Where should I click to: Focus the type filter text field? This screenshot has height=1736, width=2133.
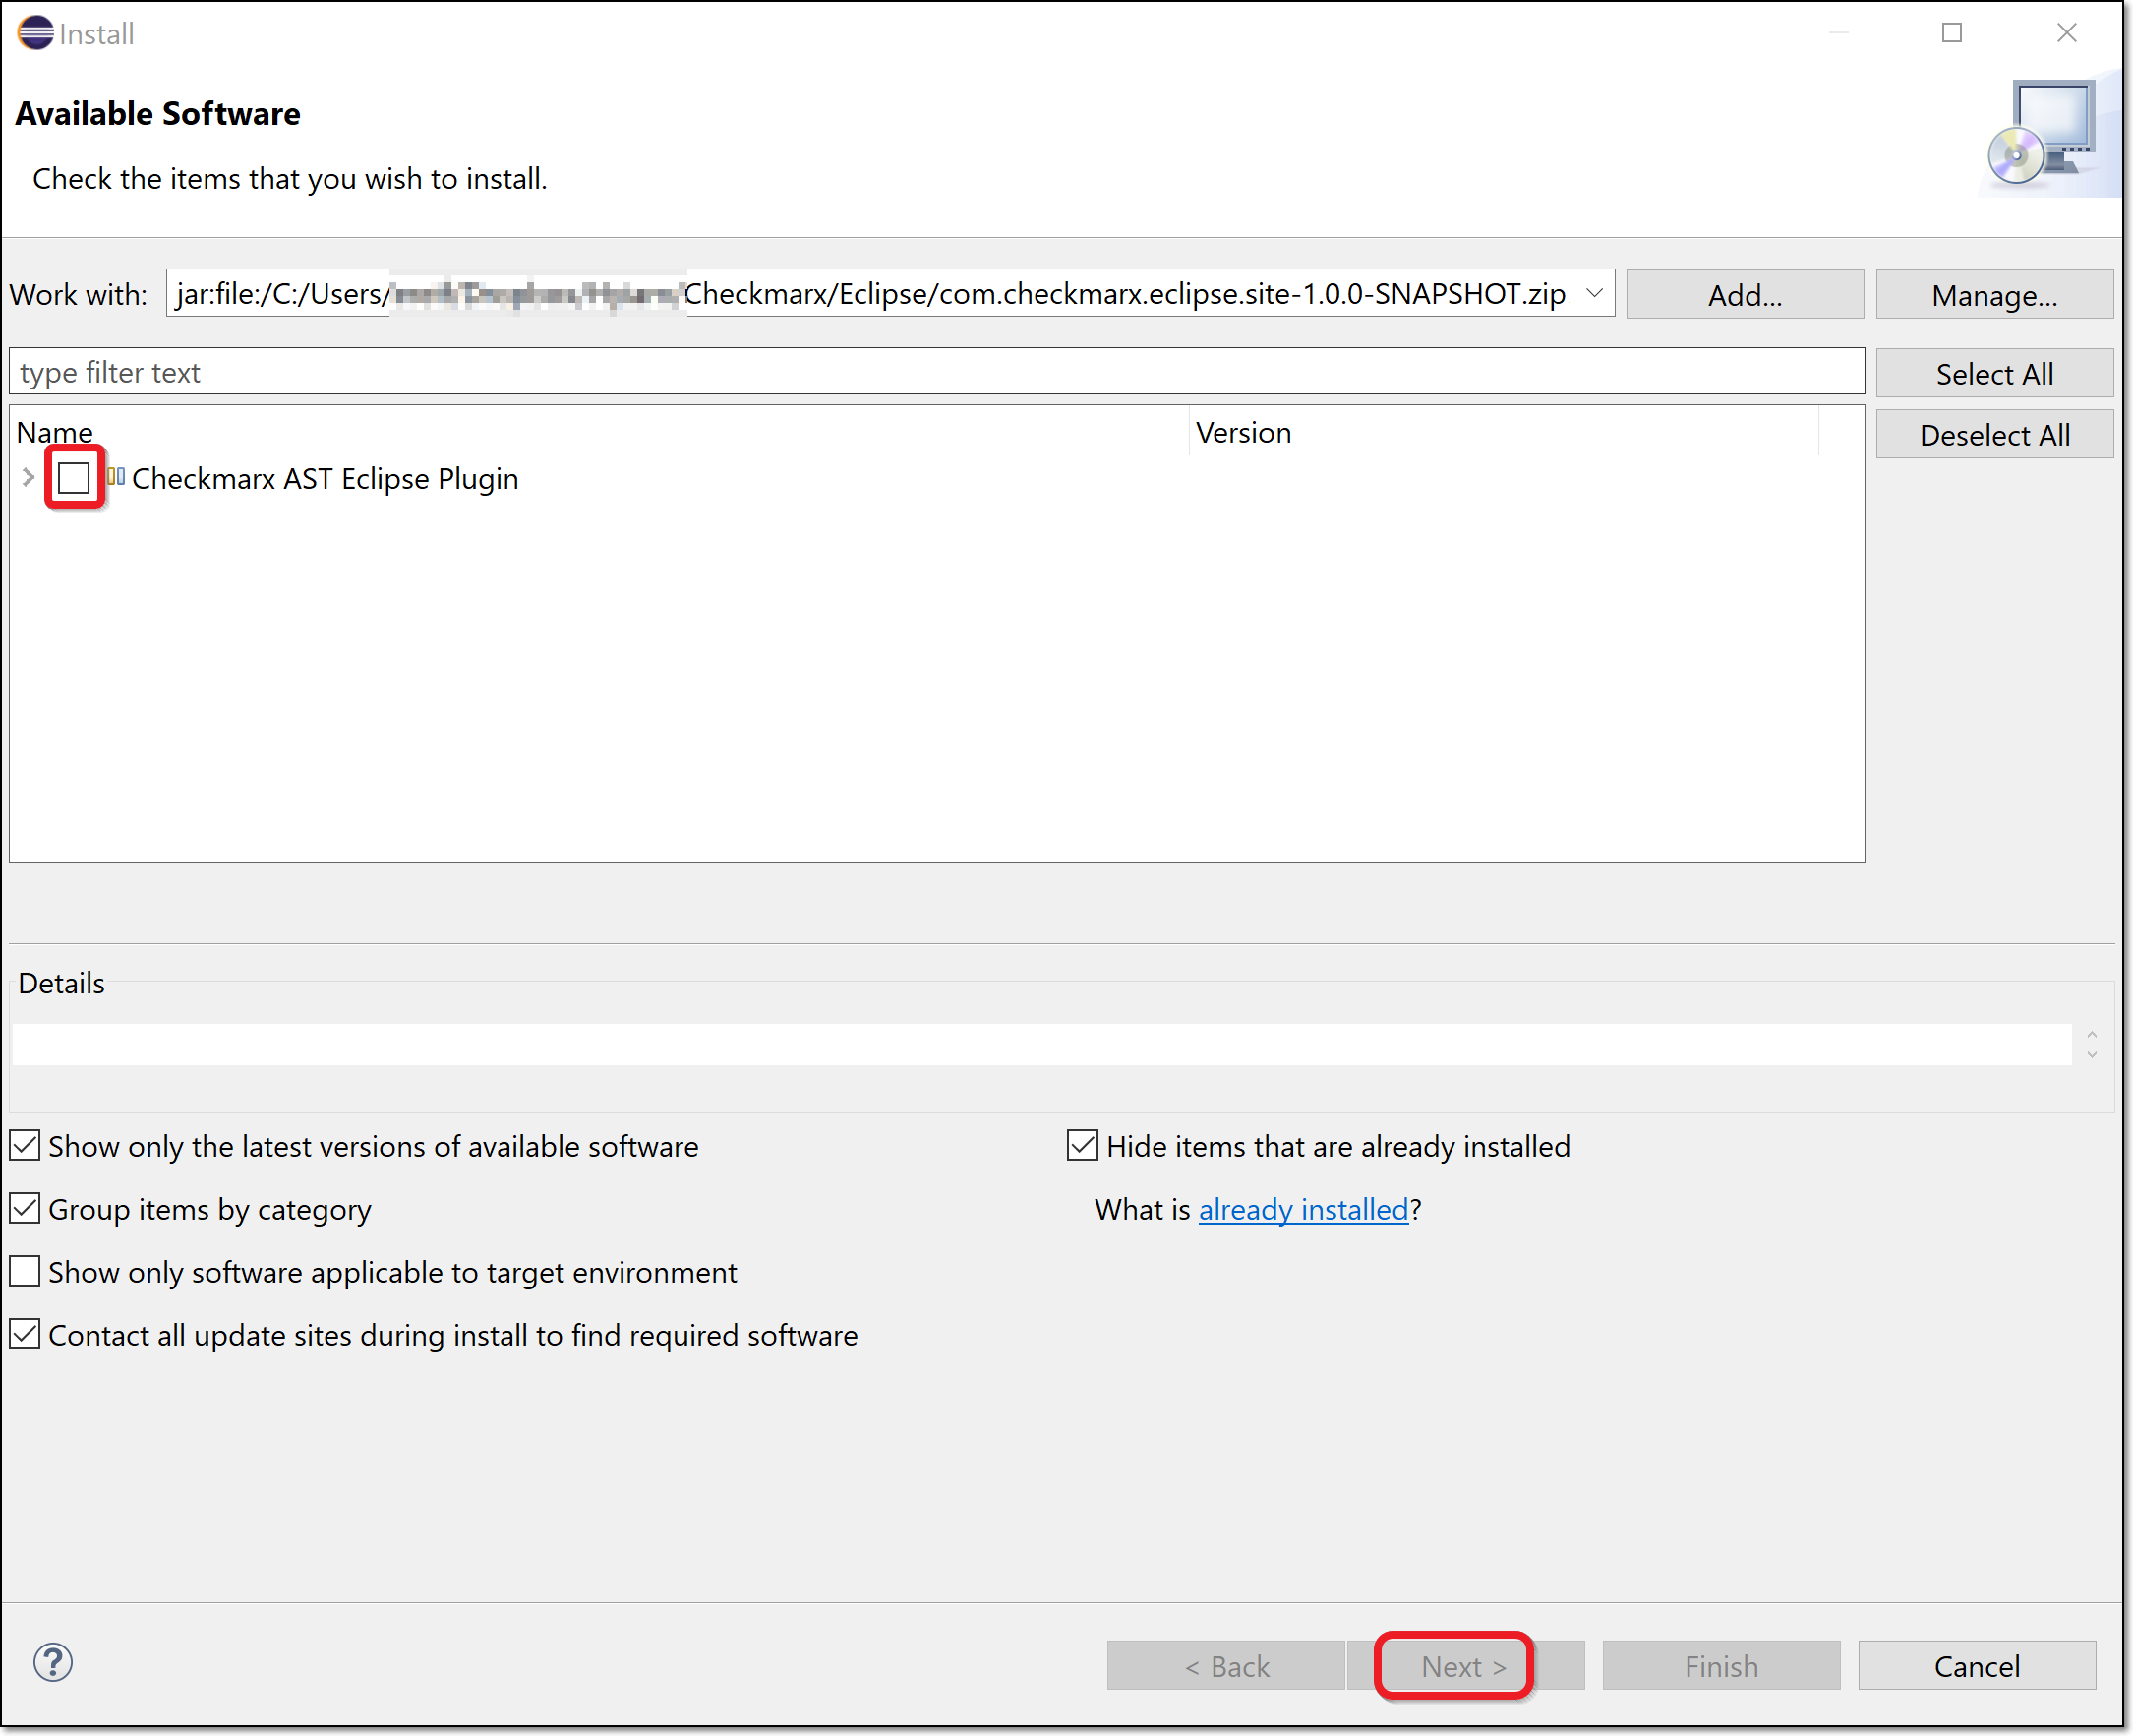(936, 372)
